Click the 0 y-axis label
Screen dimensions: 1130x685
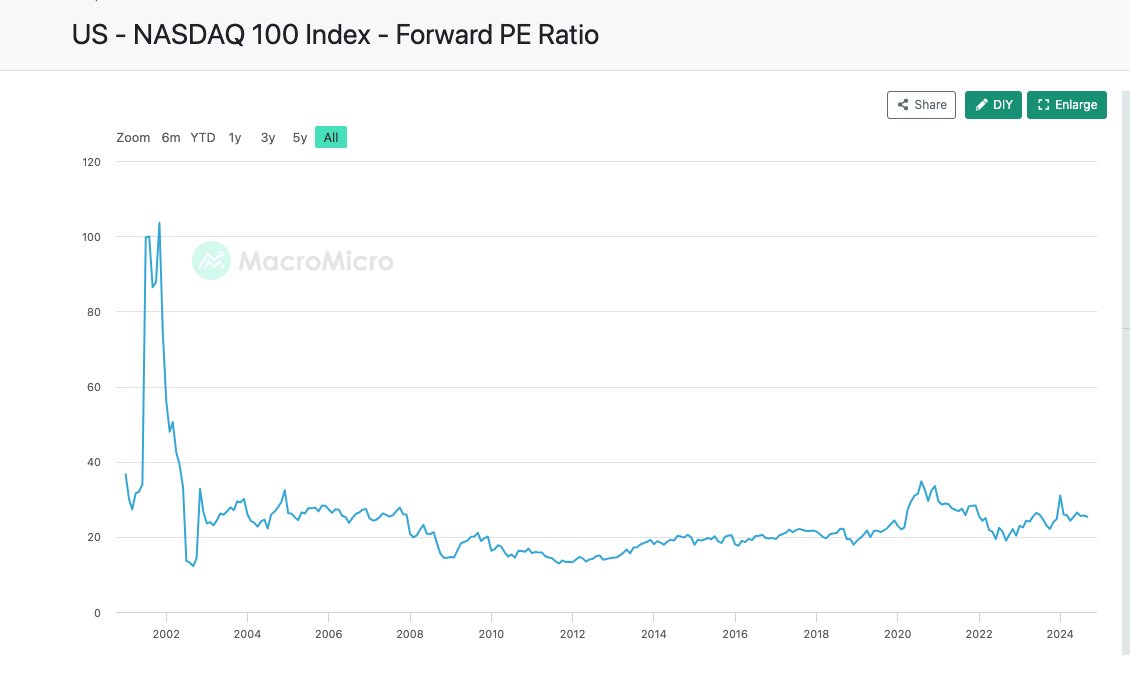point(97,613)
